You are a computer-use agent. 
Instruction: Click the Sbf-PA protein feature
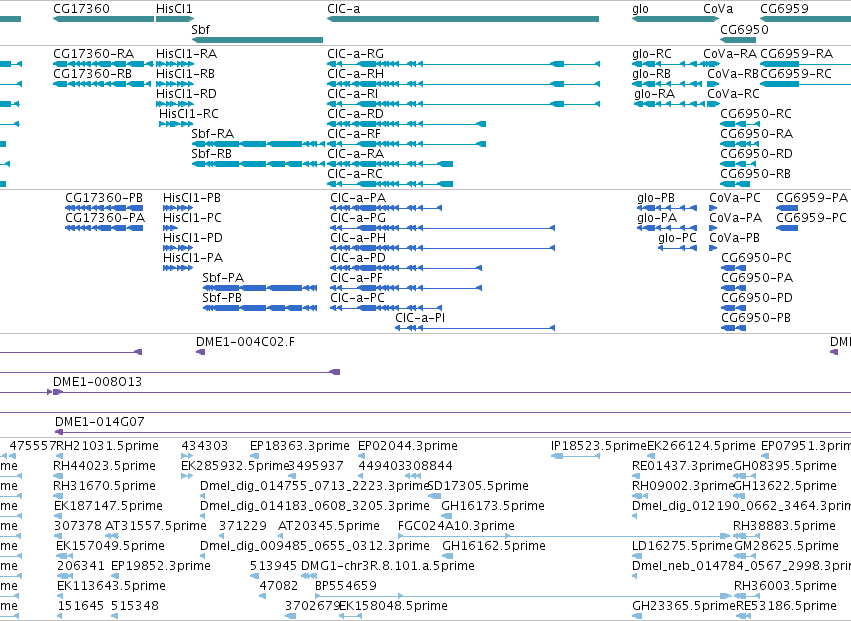[x=260, y=288]
